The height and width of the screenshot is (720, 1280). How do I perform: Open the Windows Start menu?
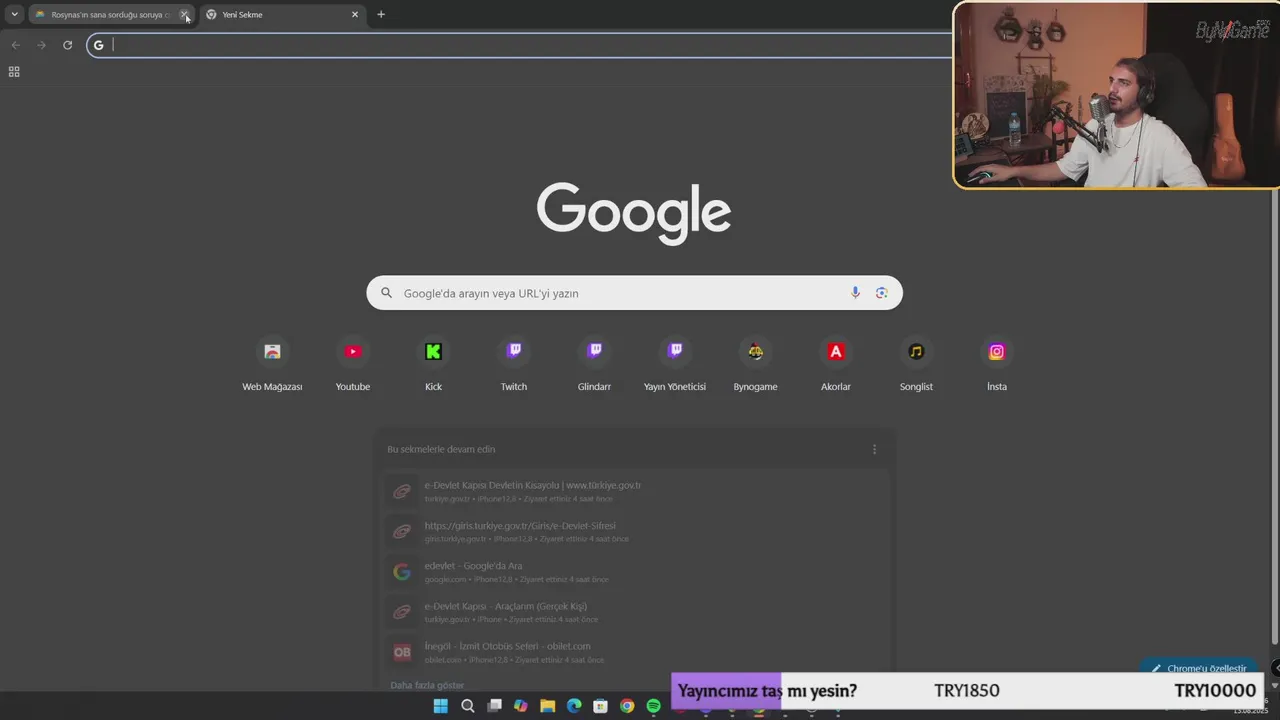point(440,706)
